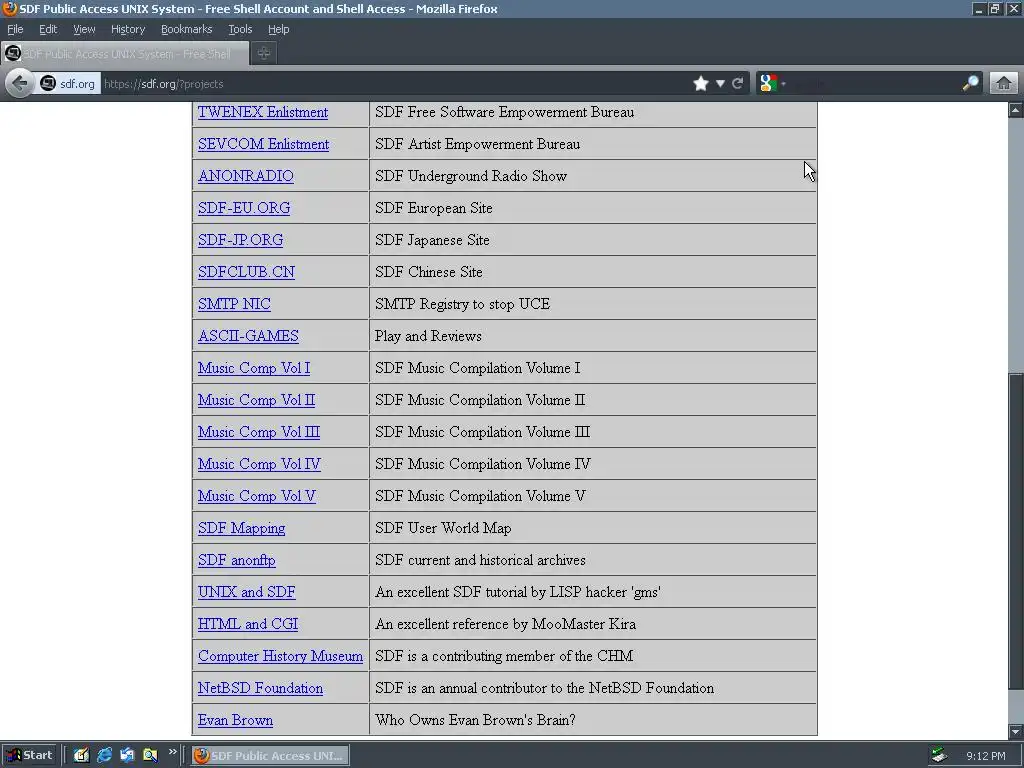The image size is (1024, 768).
Task: Reload the page with the refresh icon
Action: 738,84
